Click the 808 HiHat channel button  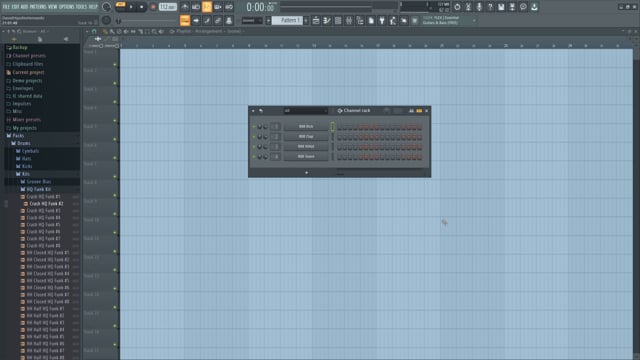click(x=306, y=147)
